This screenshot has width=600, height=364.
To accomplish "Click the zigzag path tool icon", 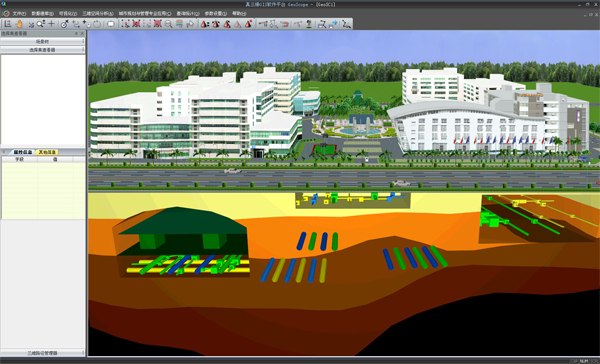I will click(347, 24).
